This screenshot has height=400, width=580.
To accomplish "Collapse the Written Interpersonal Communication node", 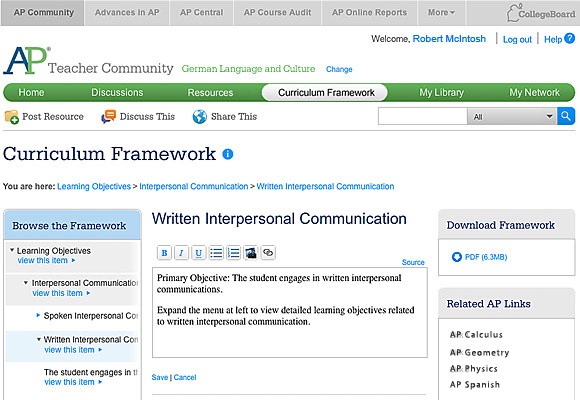I will [x=38, y=339].
